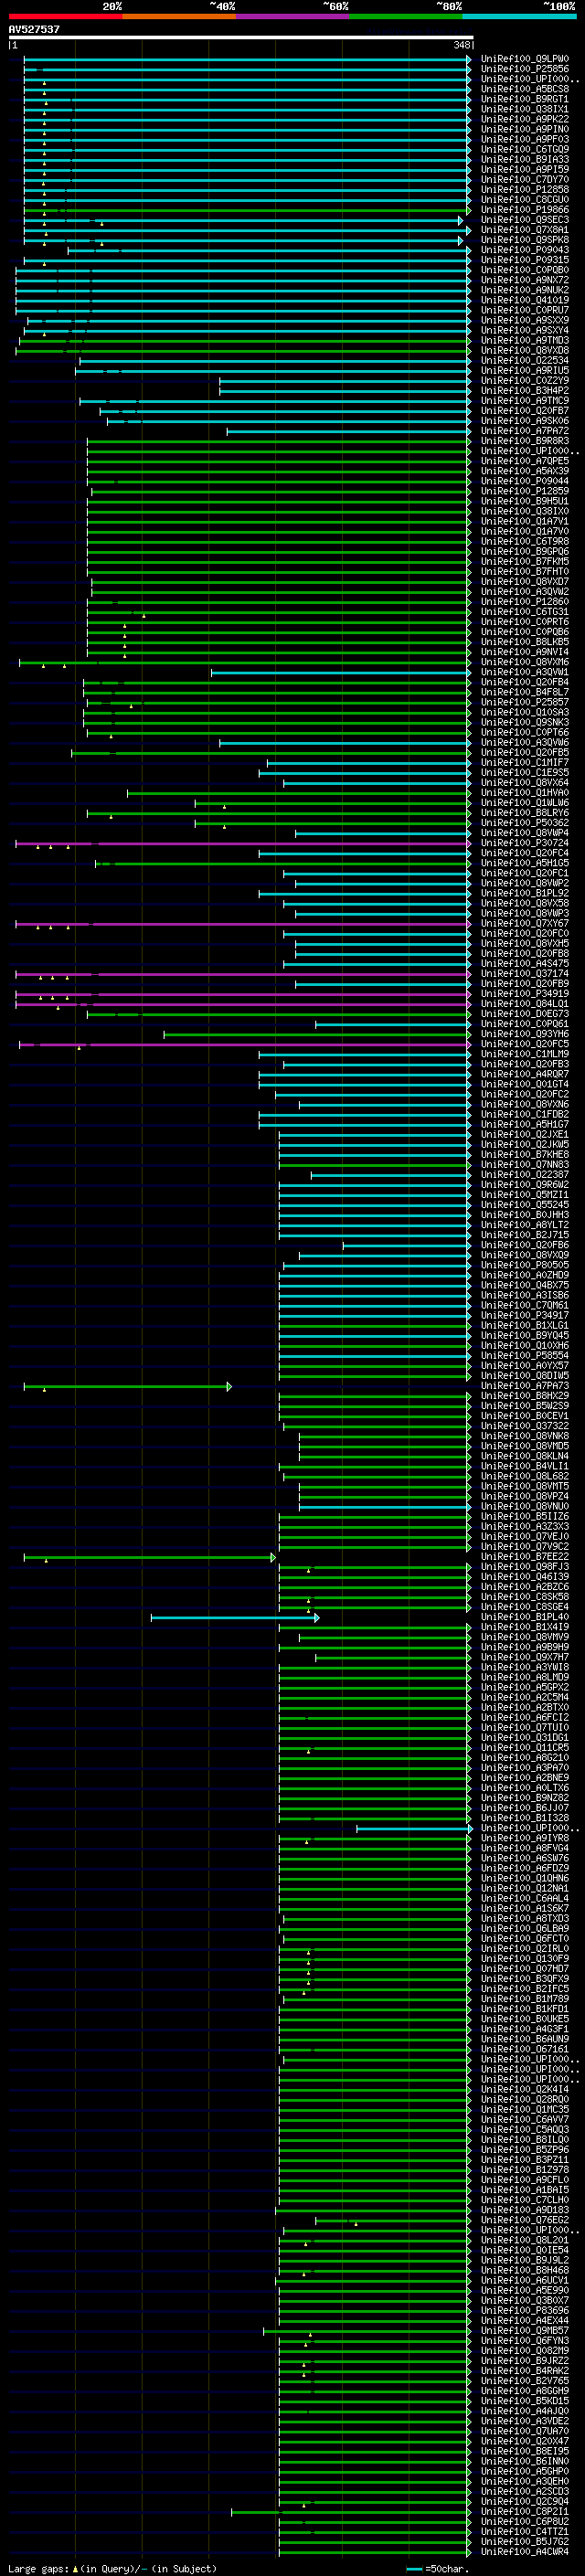This screenshot has width=585, height=2576.
Task: Click the white query sequence bar
Action: point(241,38)
